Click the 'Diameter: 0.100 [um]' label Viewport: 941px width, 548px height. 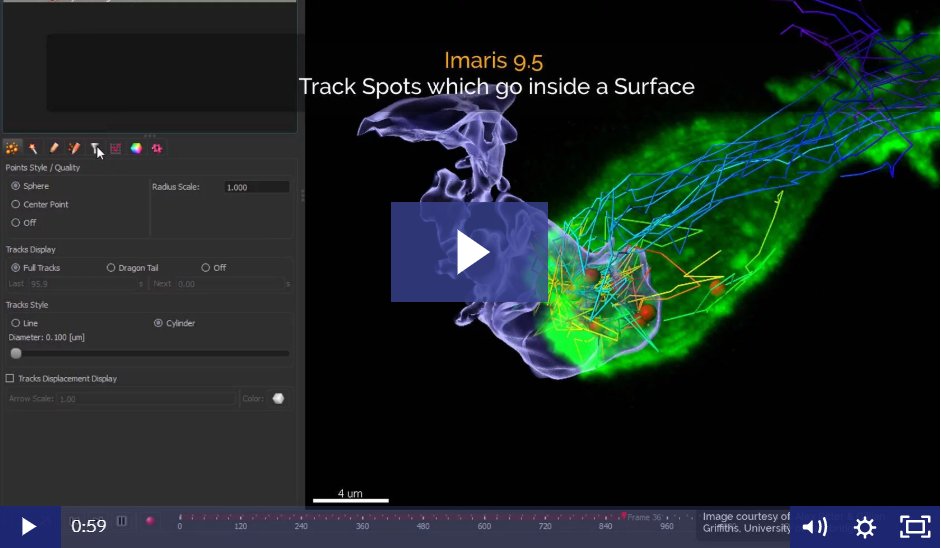[x=47, y=337]
